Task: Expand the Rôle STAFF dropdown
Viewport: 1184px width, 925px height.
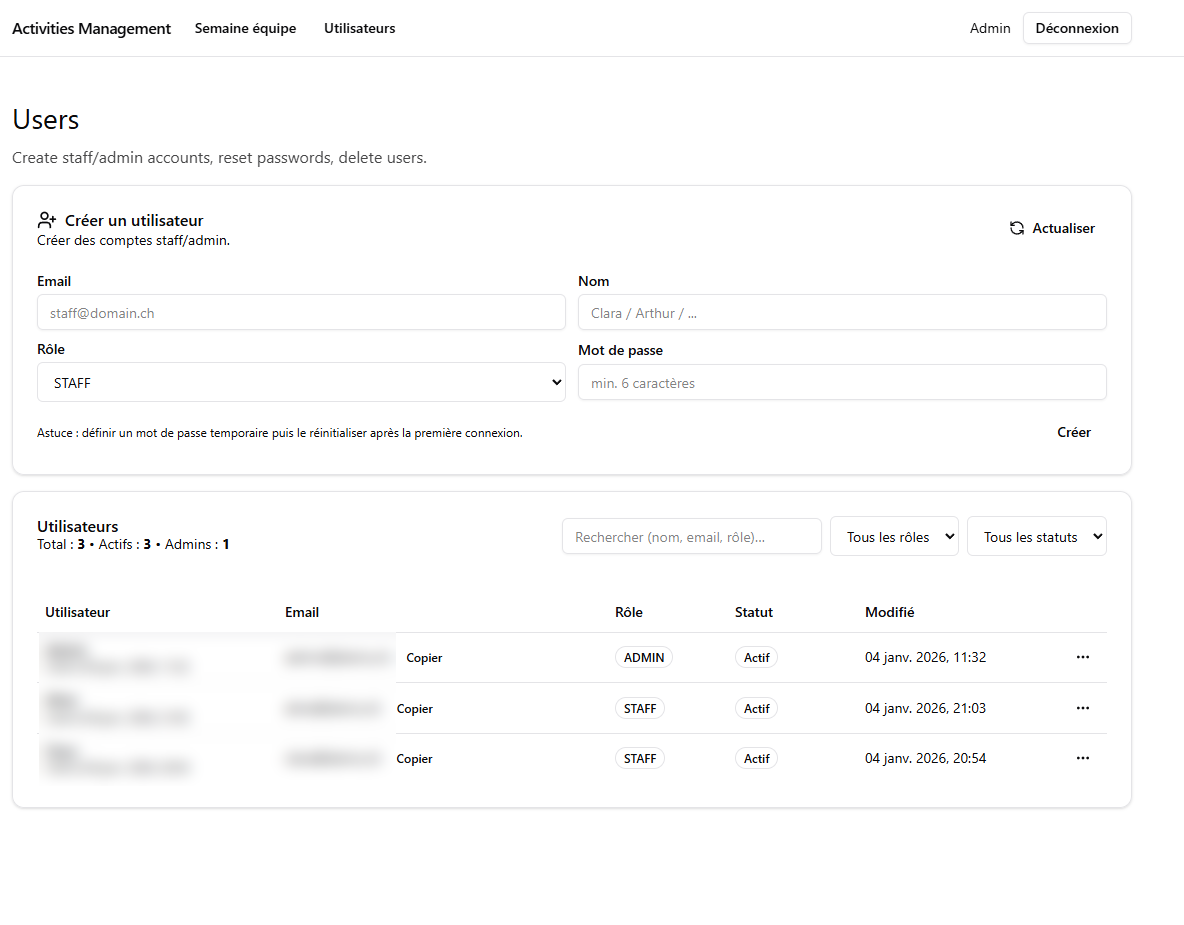Action: (x=301, y=382)
